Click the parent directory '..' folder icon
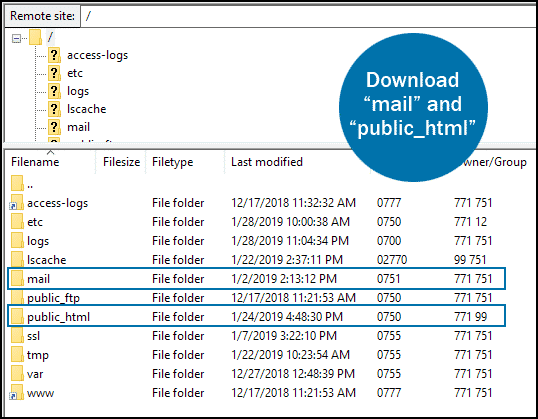This screenshot has width=538, height=419. [17, 183]
